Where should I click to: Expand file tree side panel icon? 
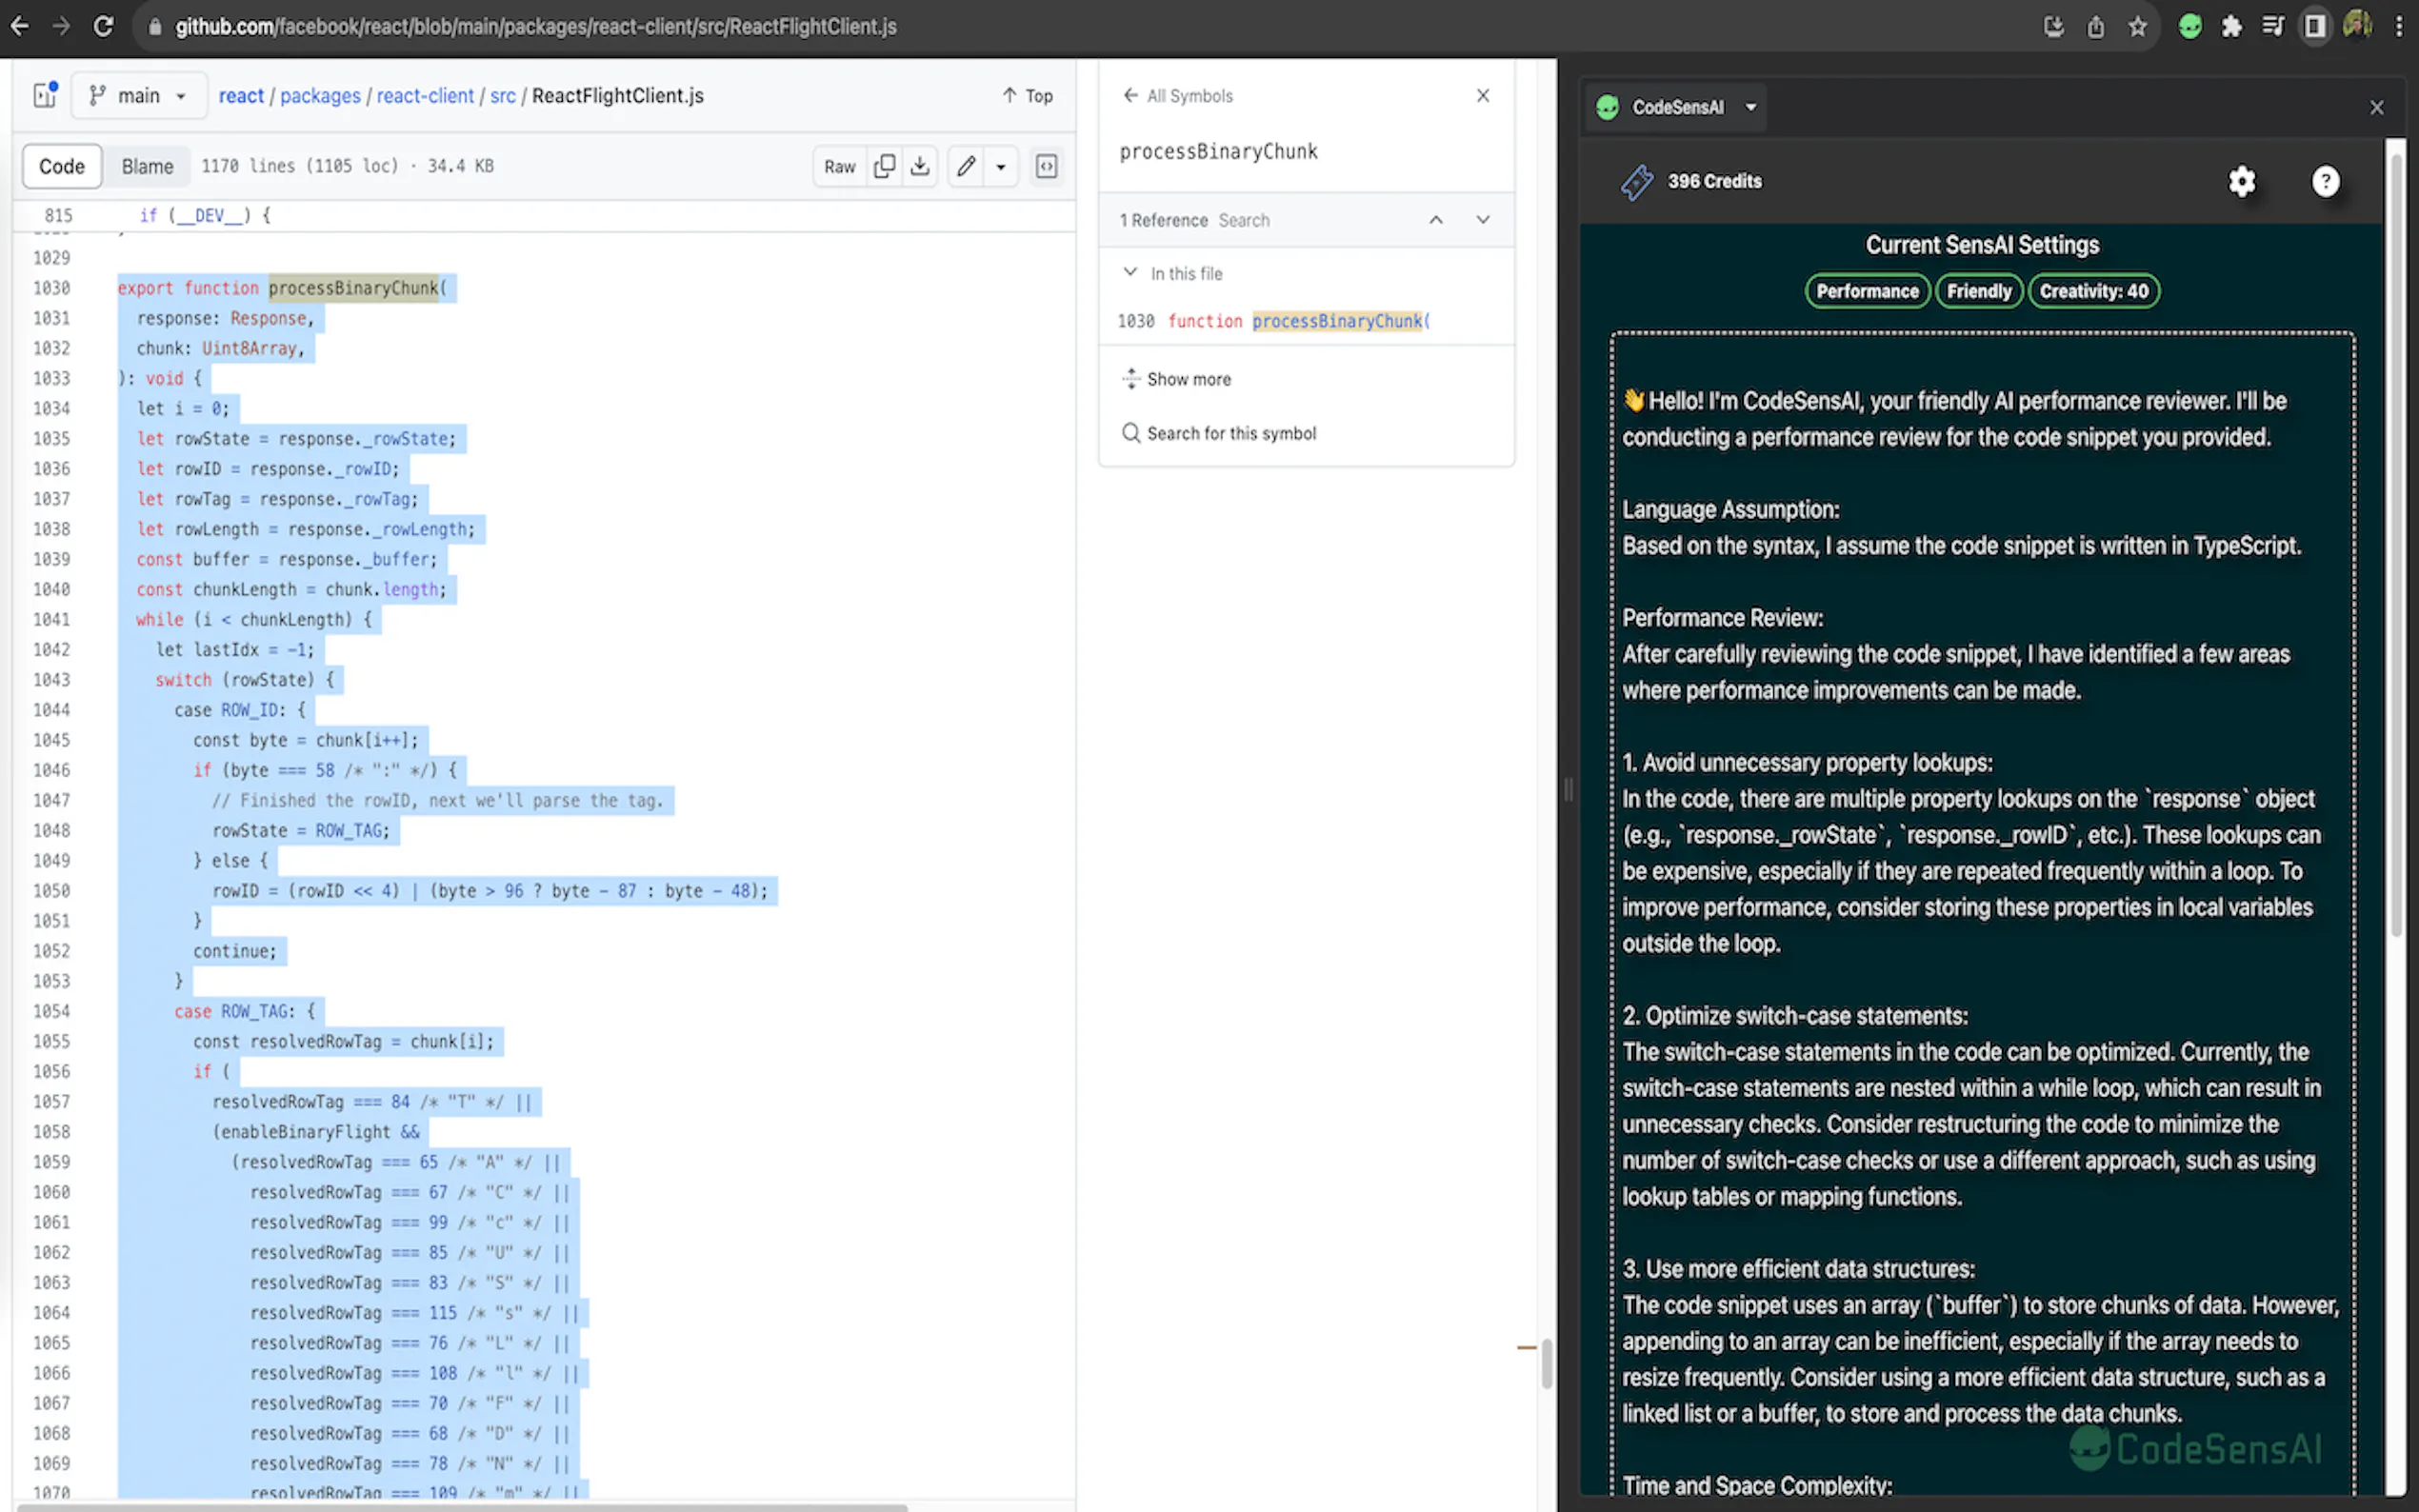(x=45, y=95)
